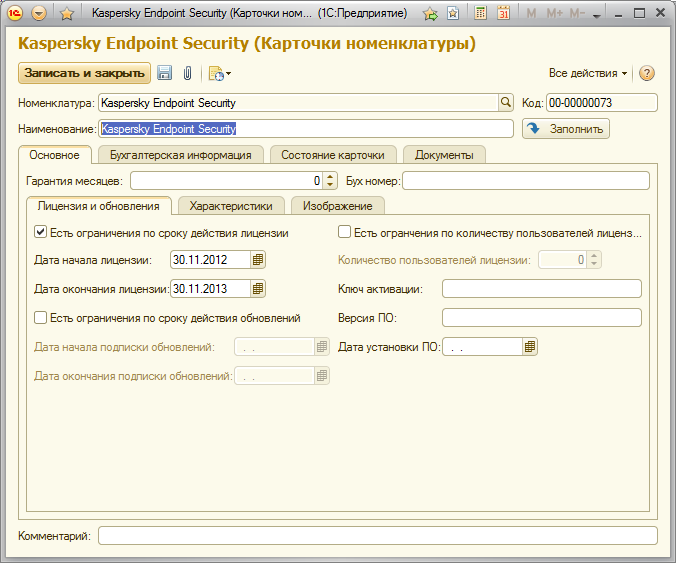Click the 'Записать и закрыть' button
The height and width of the screenshot is (563, 676).
[84, 73]
